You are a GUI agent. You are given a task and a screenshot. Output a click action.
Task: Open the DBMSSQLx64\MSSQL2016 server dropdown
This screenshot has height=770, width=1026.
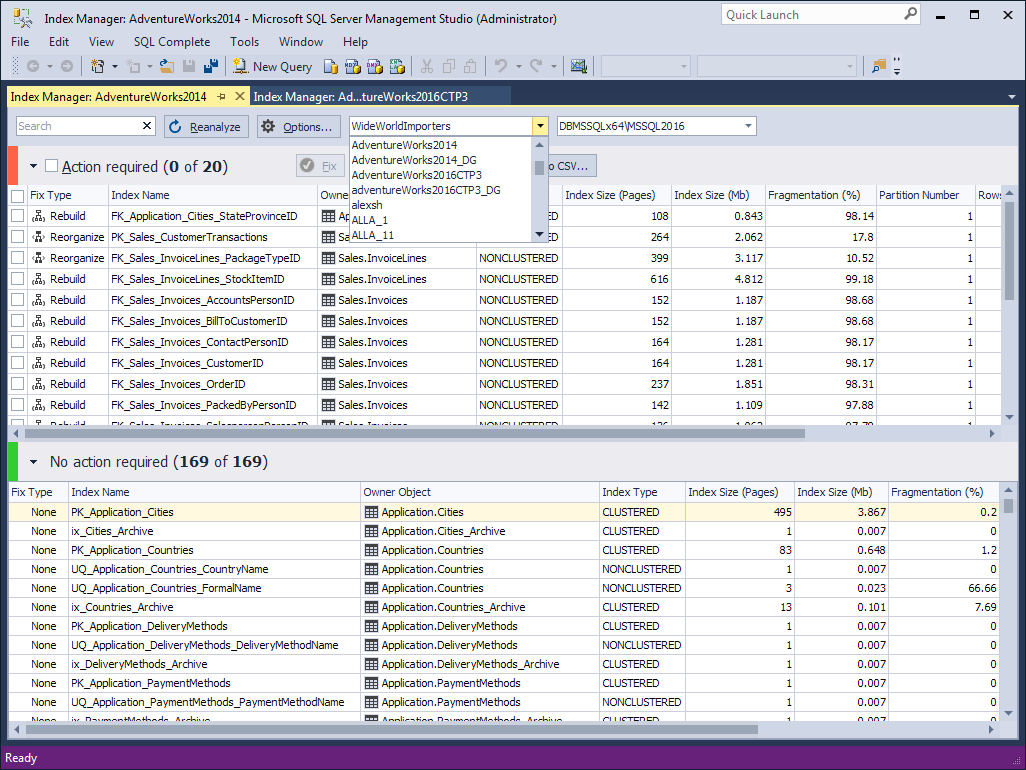point(748,126)
